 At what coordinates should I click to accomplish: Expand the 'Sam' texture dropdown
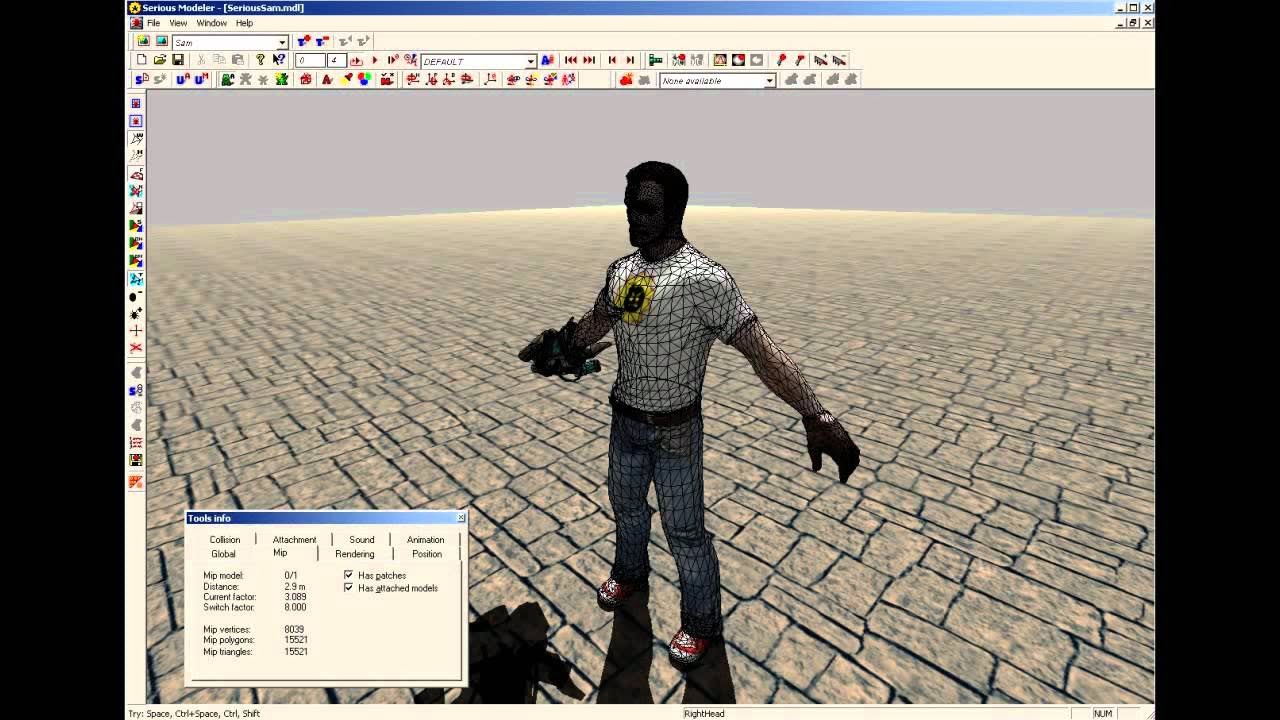pyautogui.click(x=282, y=43)
